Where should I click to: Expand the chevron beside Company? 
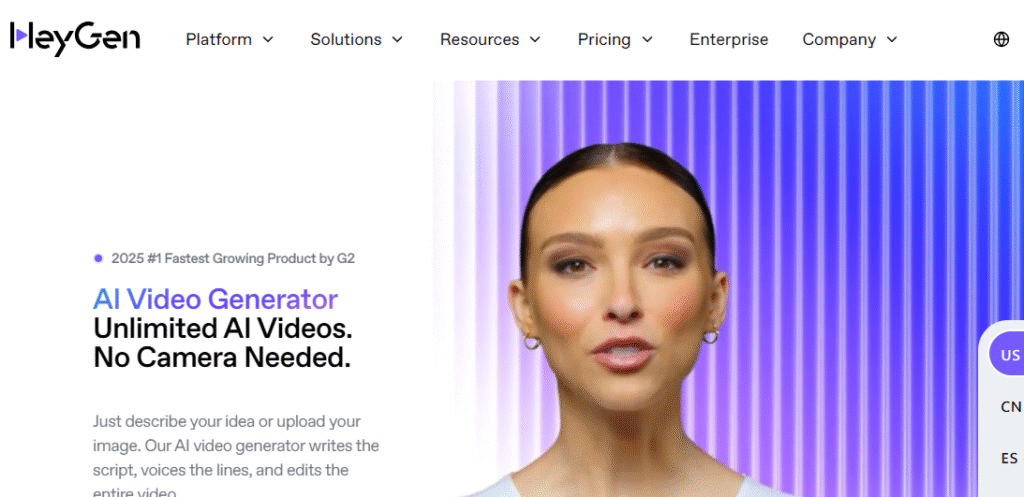[892, 39]
